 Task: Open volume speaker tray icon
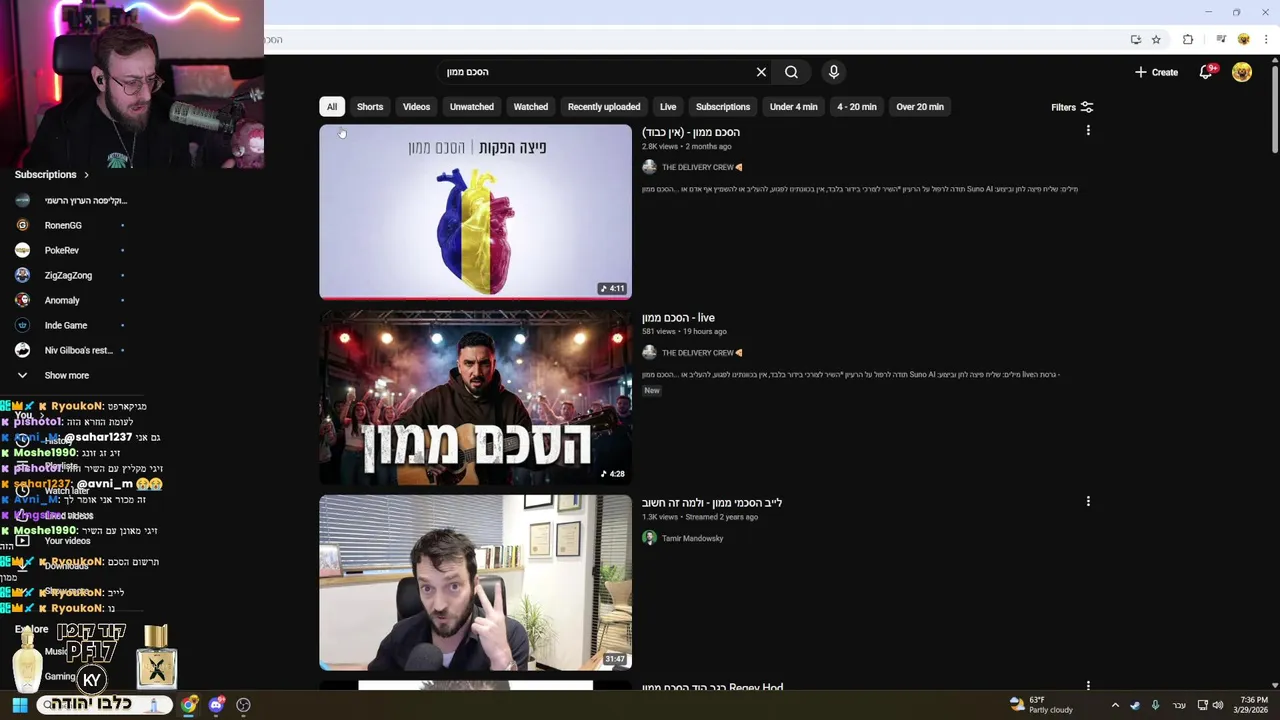point(1218,705)
